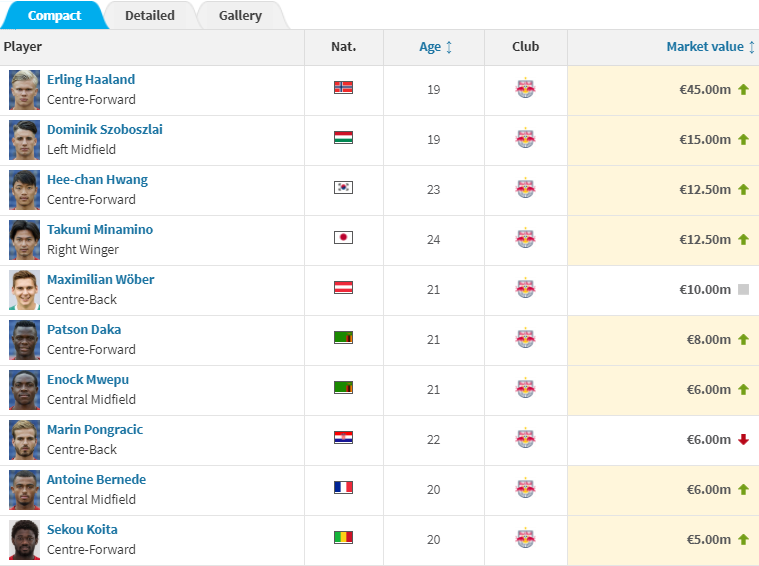Click the club crest in Wöber's row
759x566 pixels.
tap(525, 289)
